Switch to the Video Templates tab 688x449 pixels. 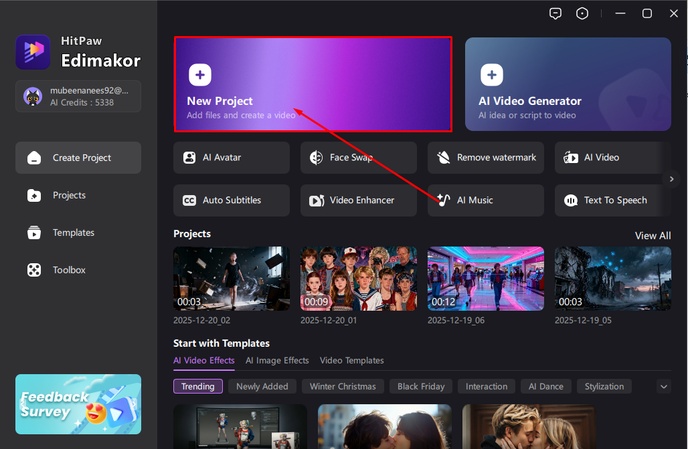(x=351, y=360)
